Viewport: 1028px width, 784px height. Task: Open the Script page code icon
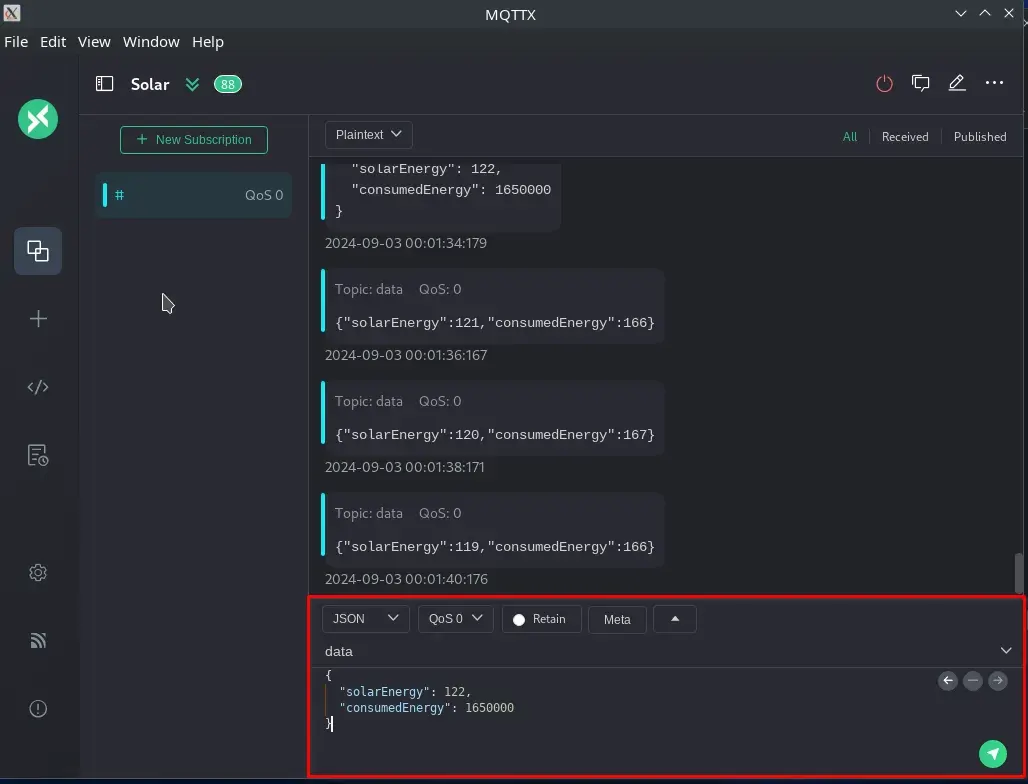point(38,387)
